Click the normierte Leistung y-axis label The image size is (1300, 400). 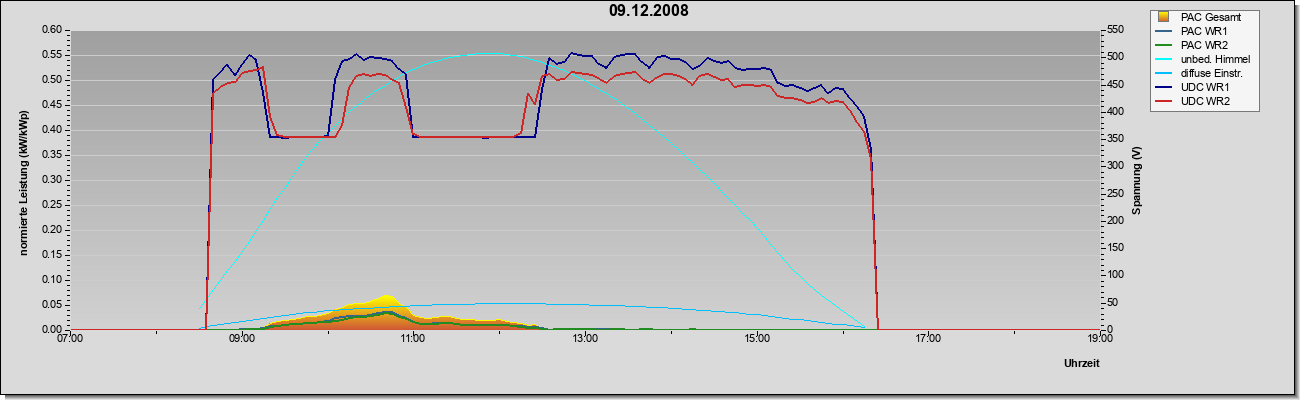(22, 180)
